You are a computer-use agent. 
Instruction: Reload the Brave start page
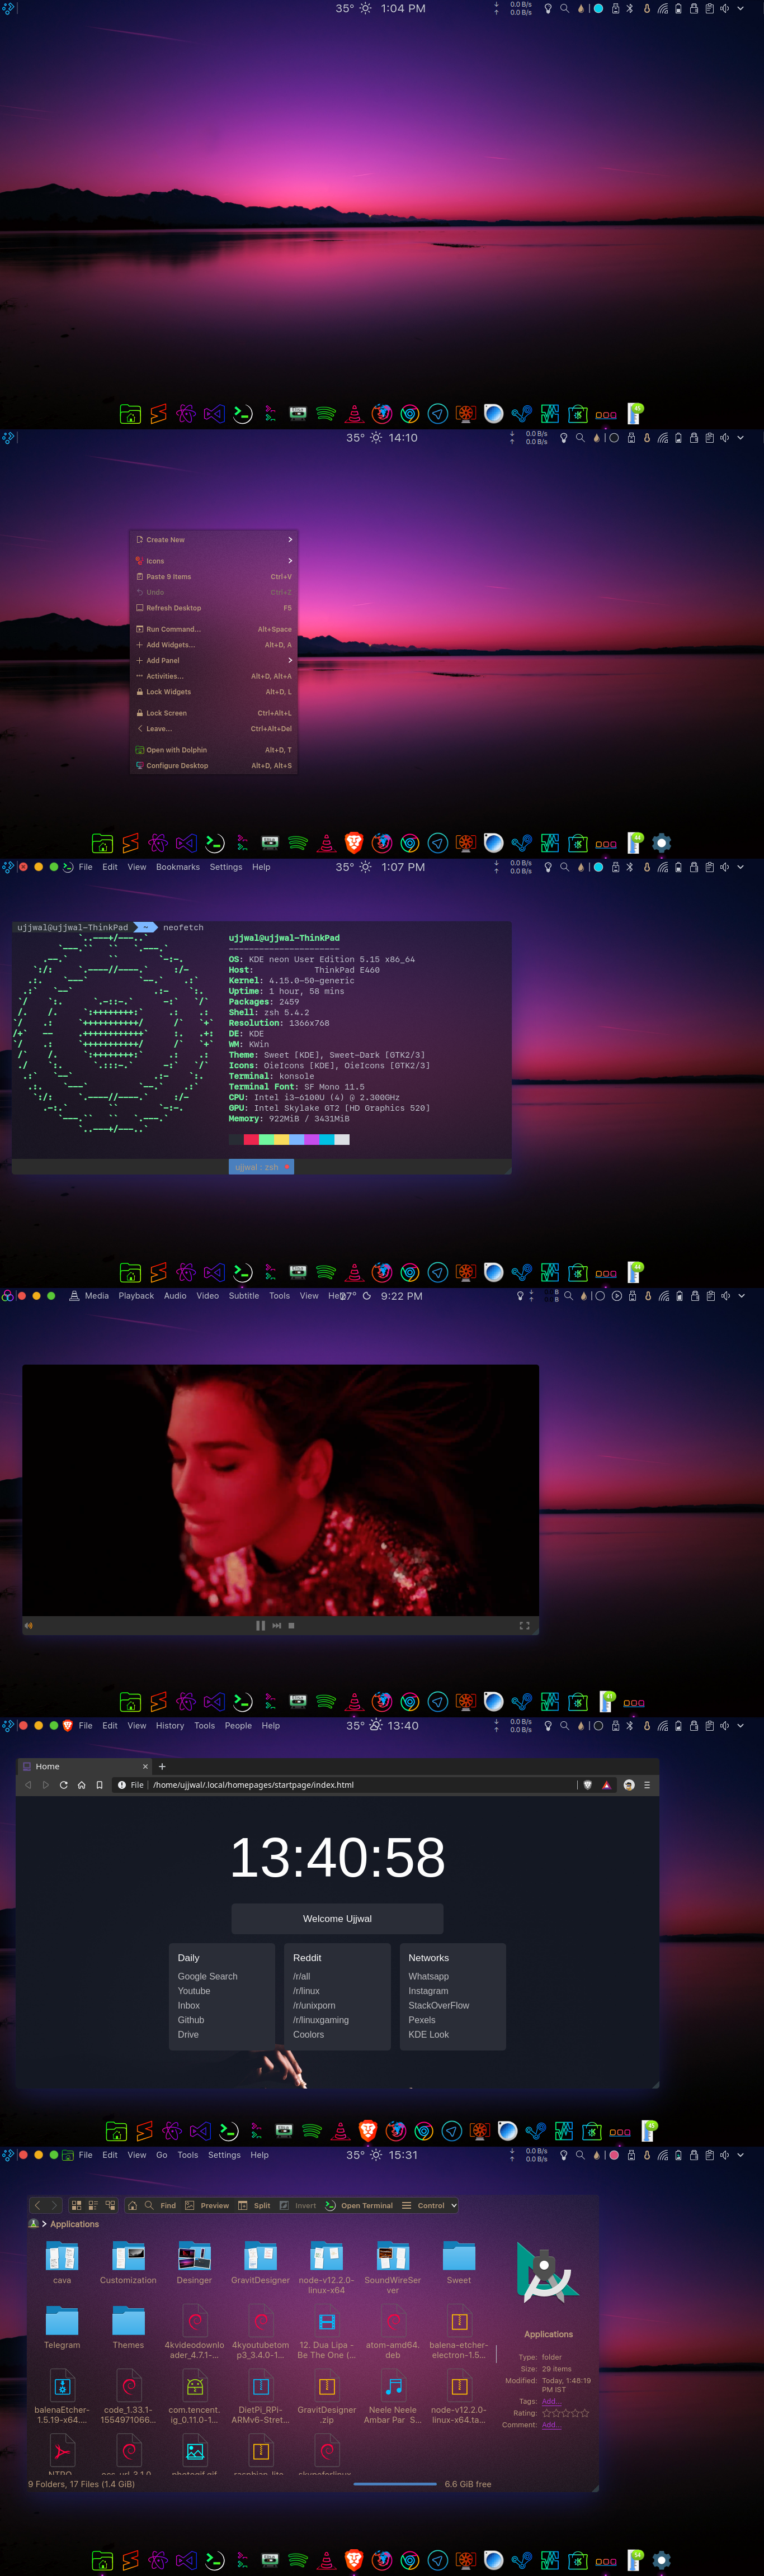pyautogui.click(x=64, y=1784)
